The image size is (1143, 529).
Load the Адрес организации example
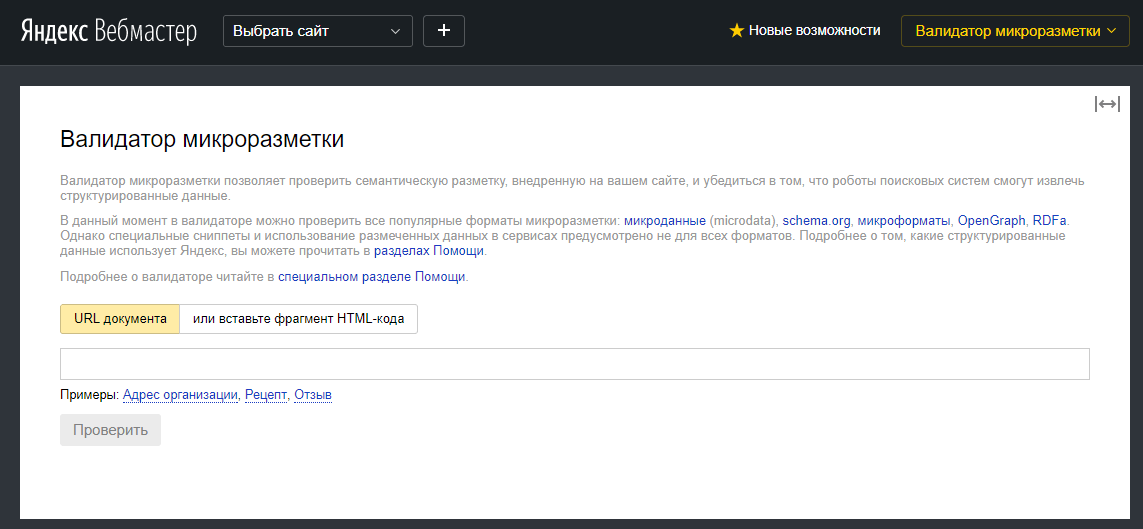pyautogui.click(x=180, y=395)
